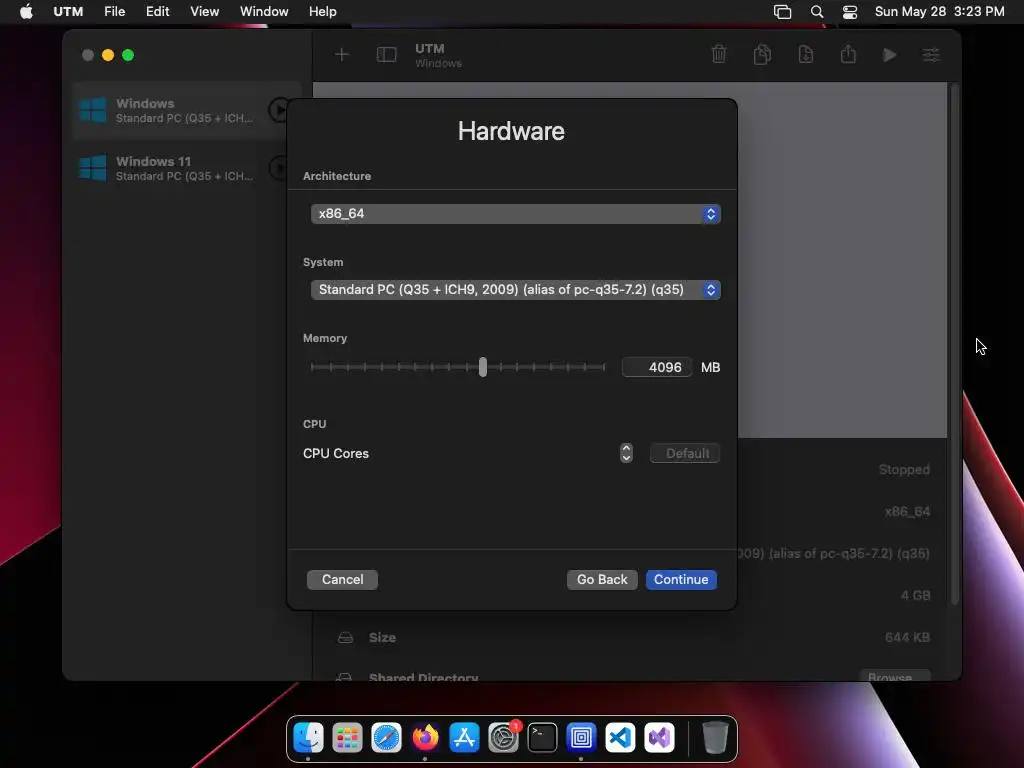The image size is (1024, 768).
Task: Open the UTM app menu
Action: coord(68,12)
